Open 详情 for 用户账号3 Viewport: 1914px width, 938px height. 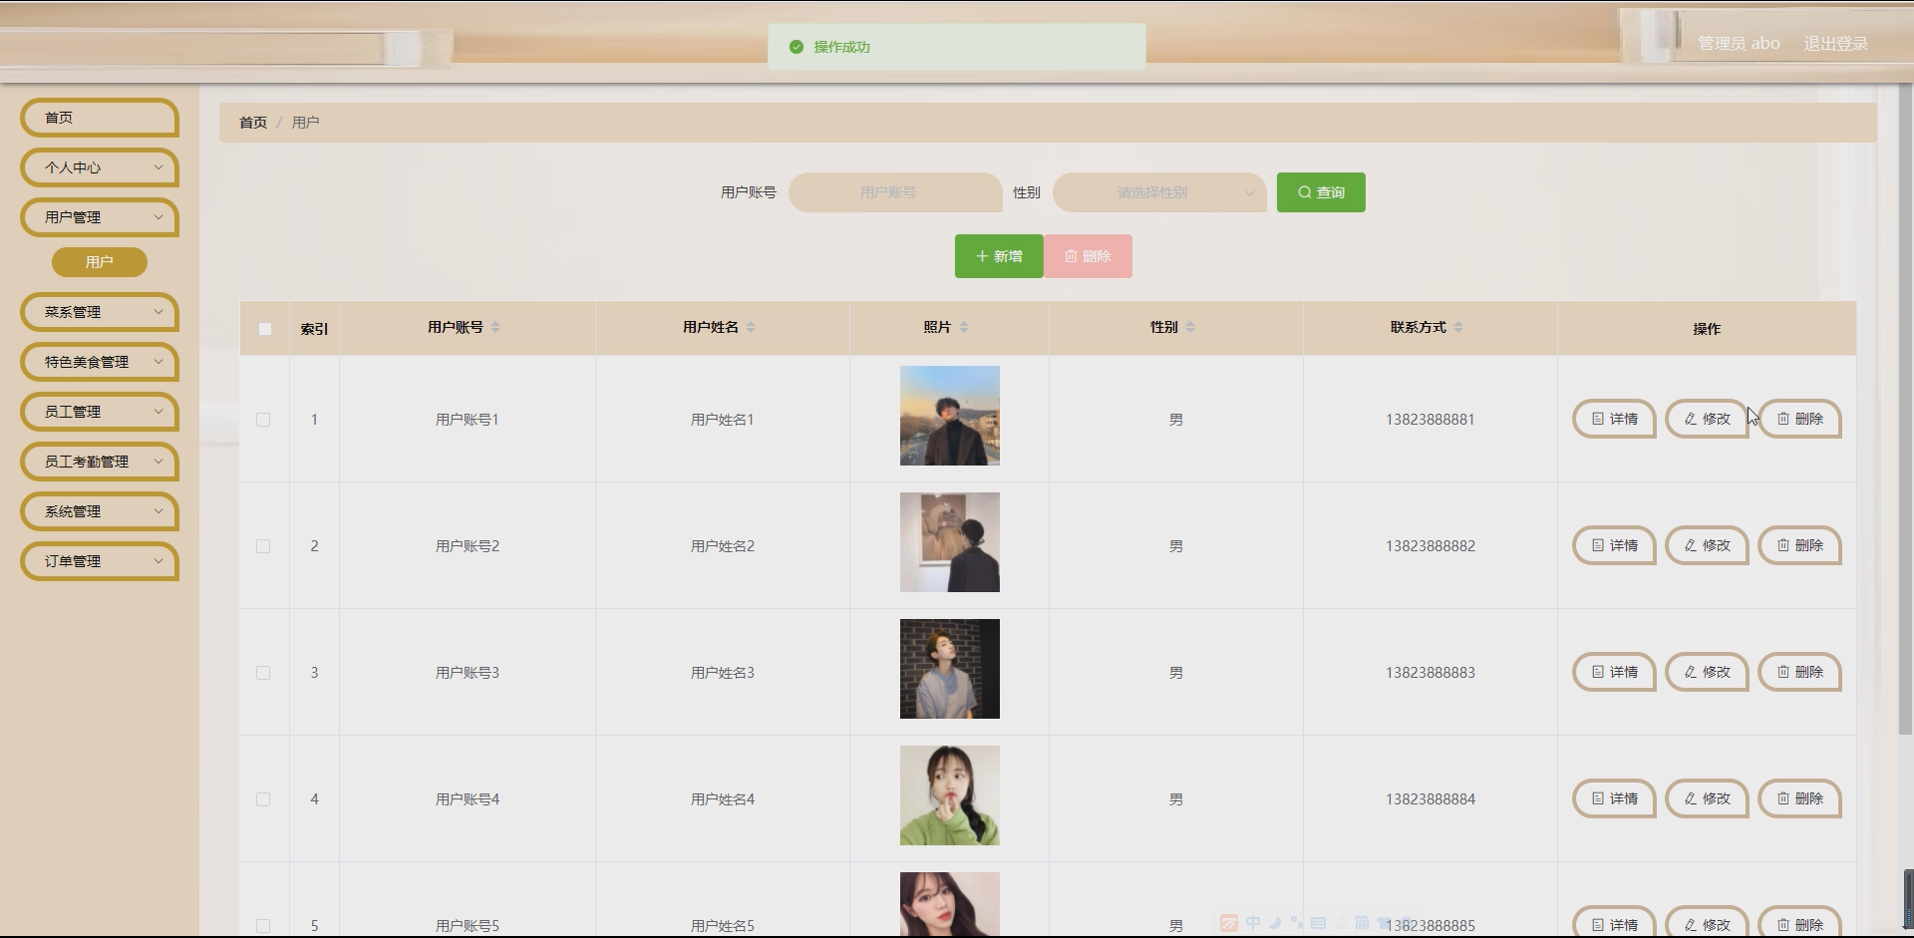(x=1614, y=672)
